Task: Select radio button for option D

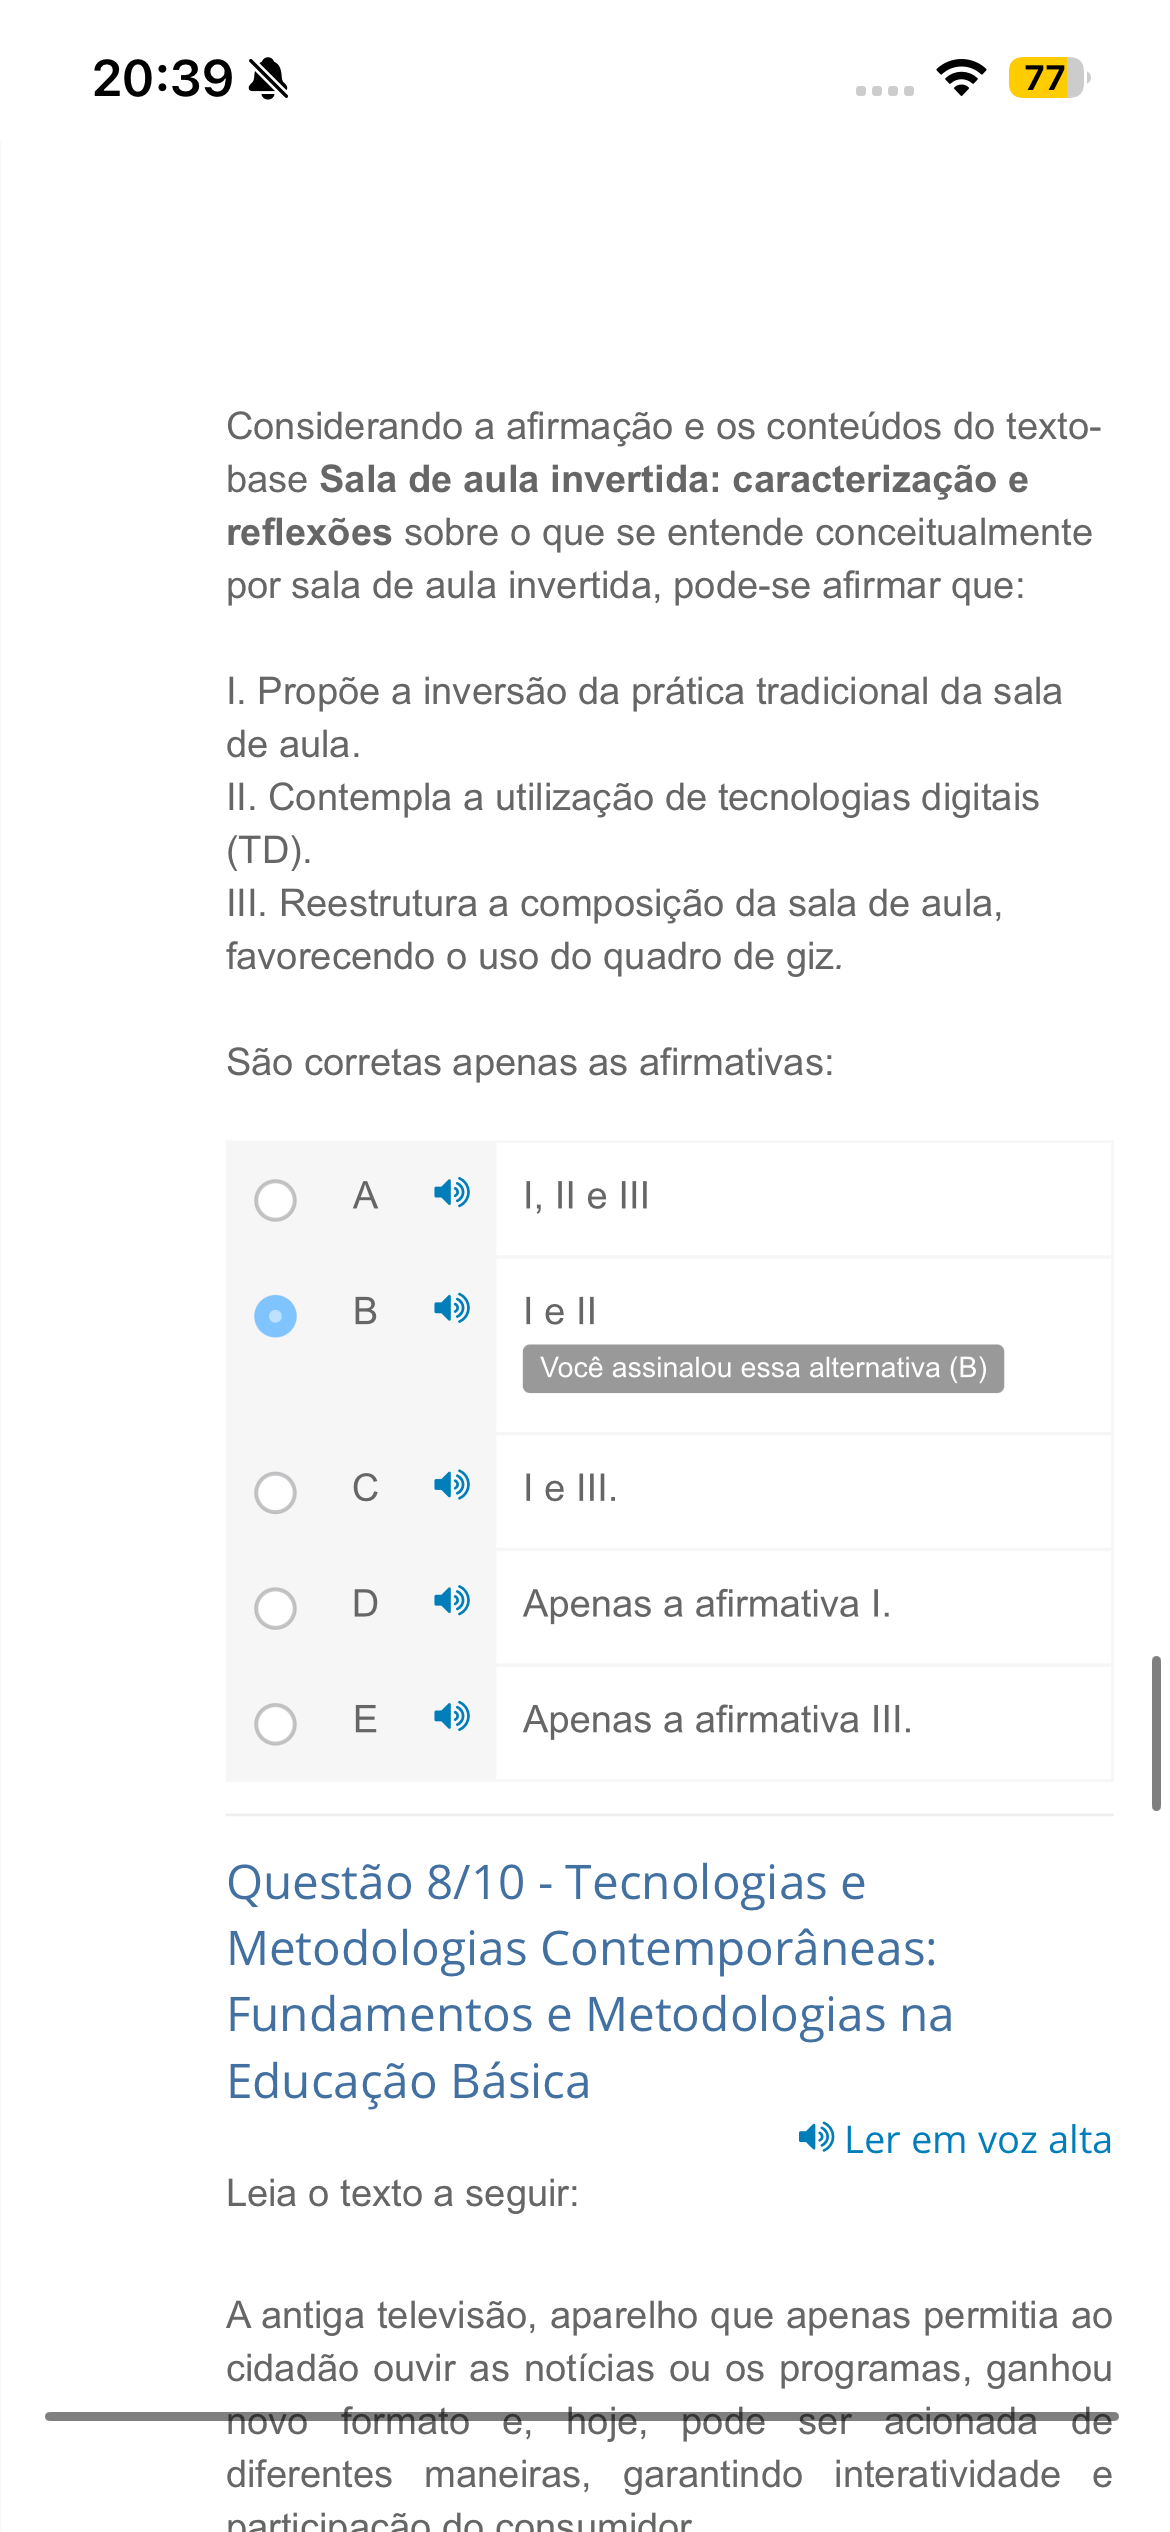Action: (x=275, y=1608)
